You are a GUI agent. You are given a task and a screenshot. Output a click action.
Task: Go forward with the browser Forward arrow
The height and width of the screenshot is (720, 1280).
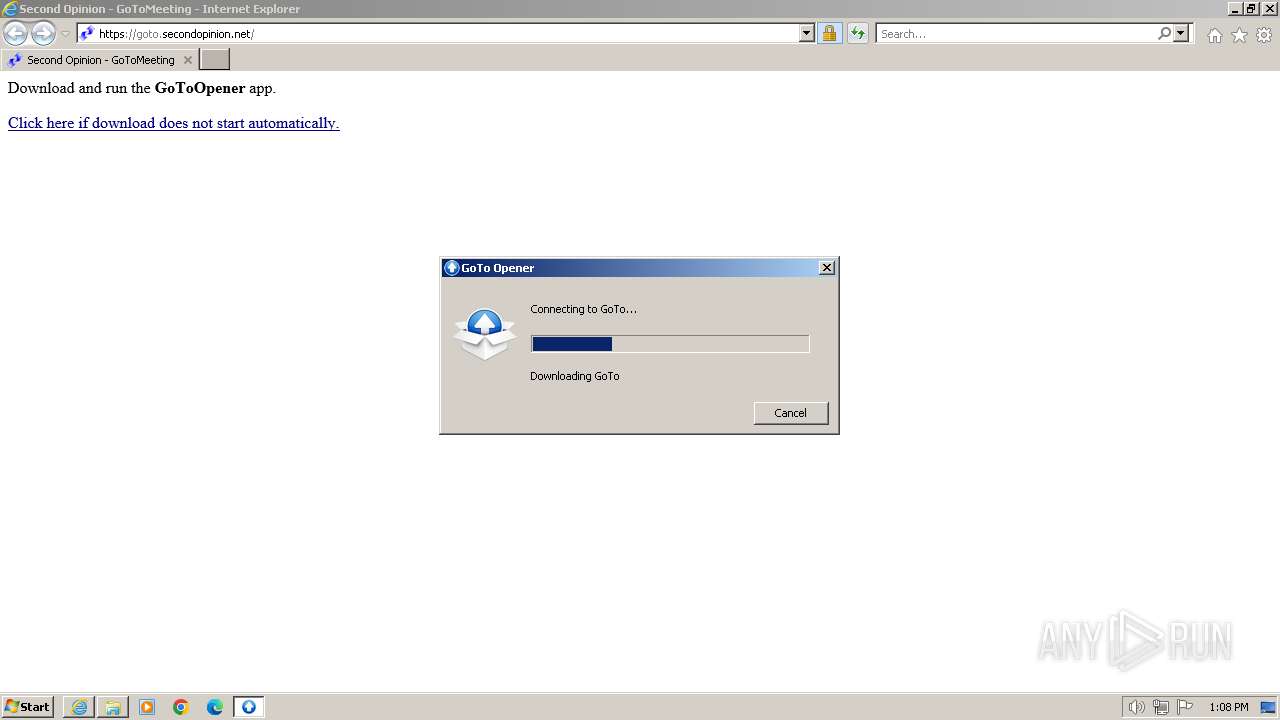tap(43, 34)
